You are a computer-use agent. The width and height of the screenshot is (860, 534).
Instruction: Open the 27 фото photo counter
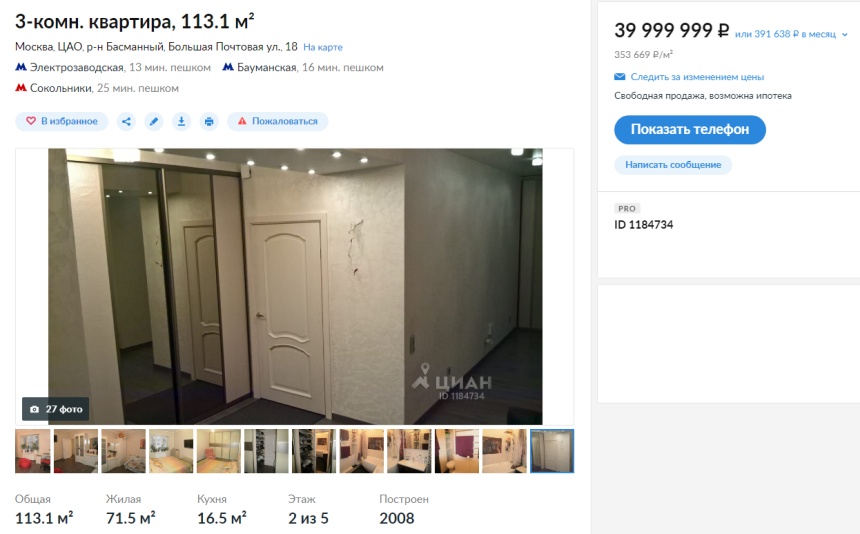pos(55,409)
